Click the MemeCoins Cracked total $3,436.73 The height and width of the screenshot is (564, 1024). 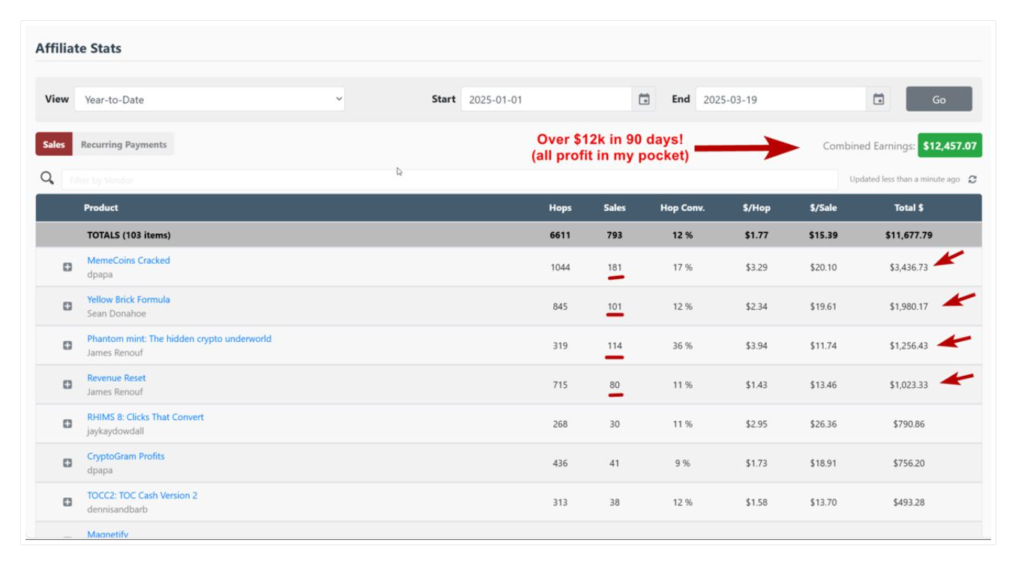click(908, 267)
